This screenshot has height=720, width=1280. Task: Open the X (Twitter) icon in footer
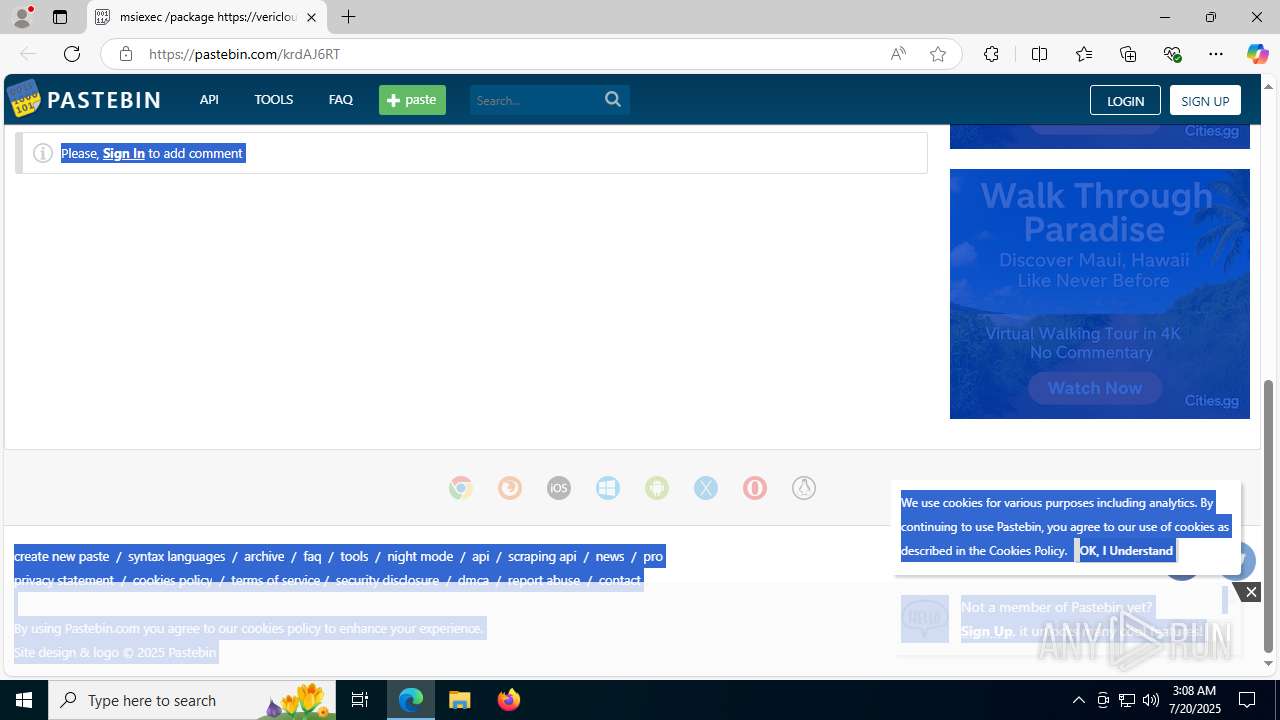pos(706,488)
